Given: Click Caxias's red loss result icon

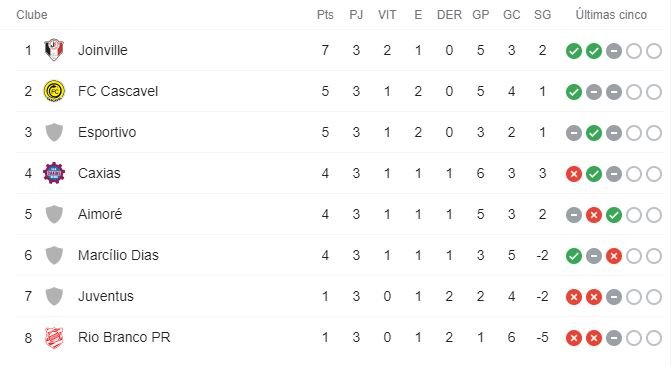Looking at the screenshot, I should pos(574,174).
